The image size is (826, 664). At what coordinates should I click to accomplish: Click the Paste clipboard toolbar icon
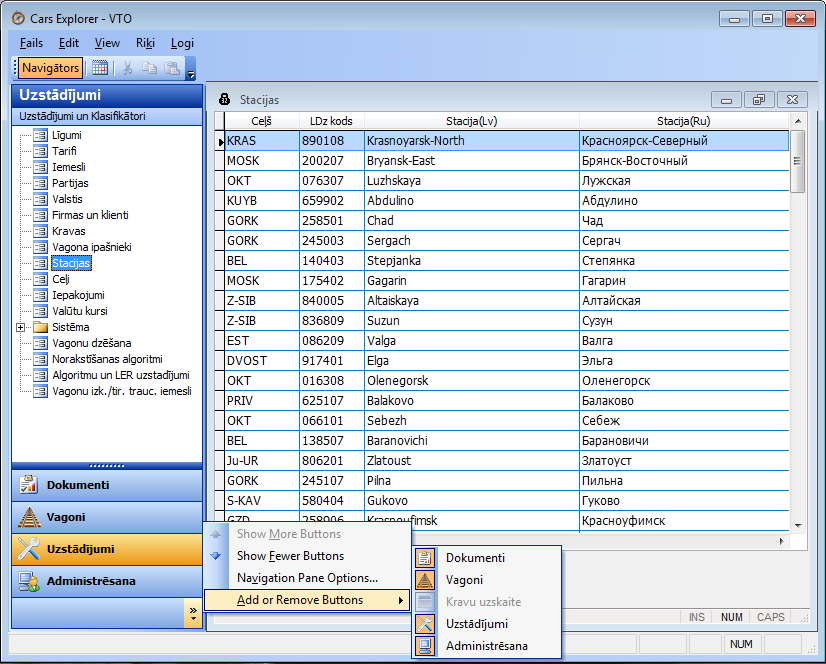(171, 68)
